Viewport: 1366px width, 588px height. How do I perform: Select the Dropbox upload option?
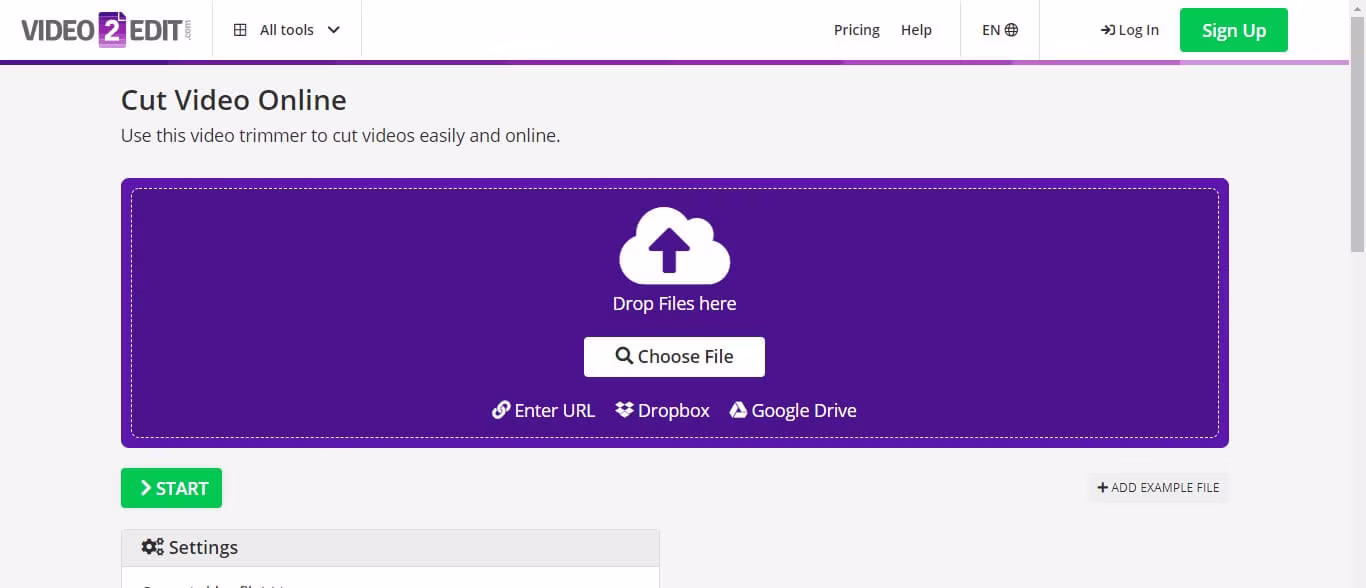tap(662, 410)
